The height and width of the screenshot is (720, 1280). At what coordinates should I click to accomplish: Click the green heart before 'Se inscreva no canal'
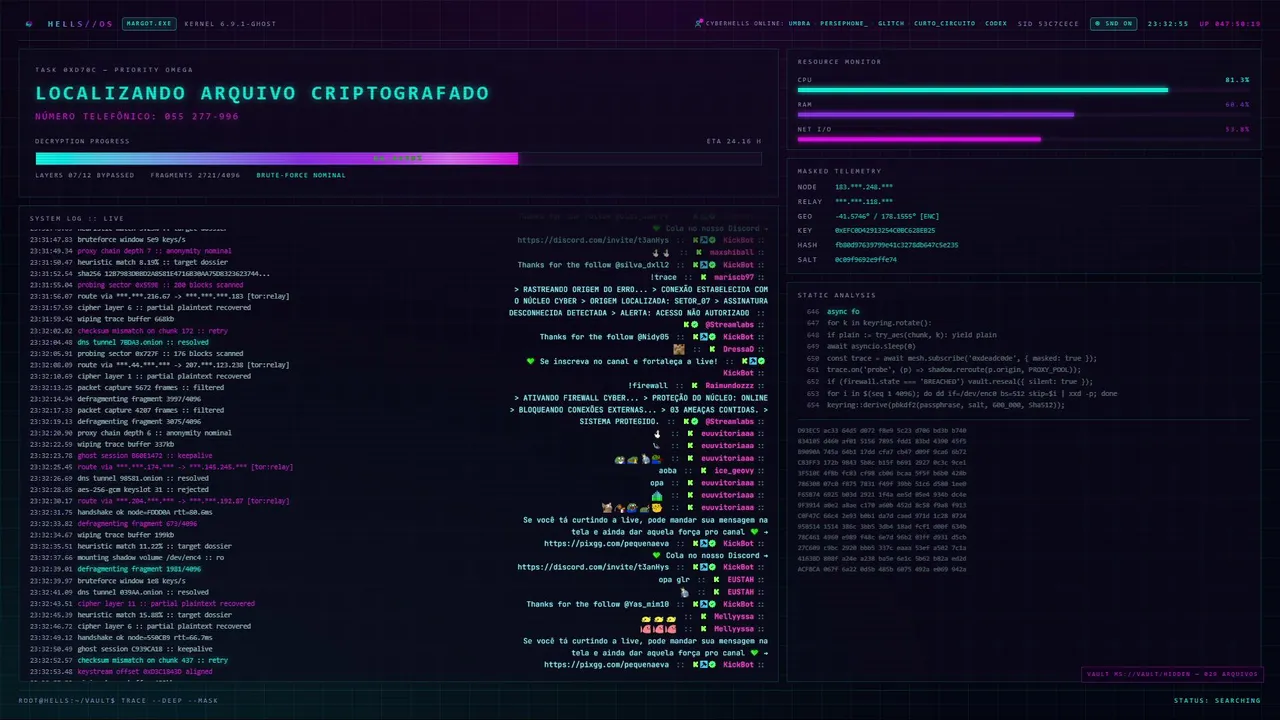click(531, 361)
